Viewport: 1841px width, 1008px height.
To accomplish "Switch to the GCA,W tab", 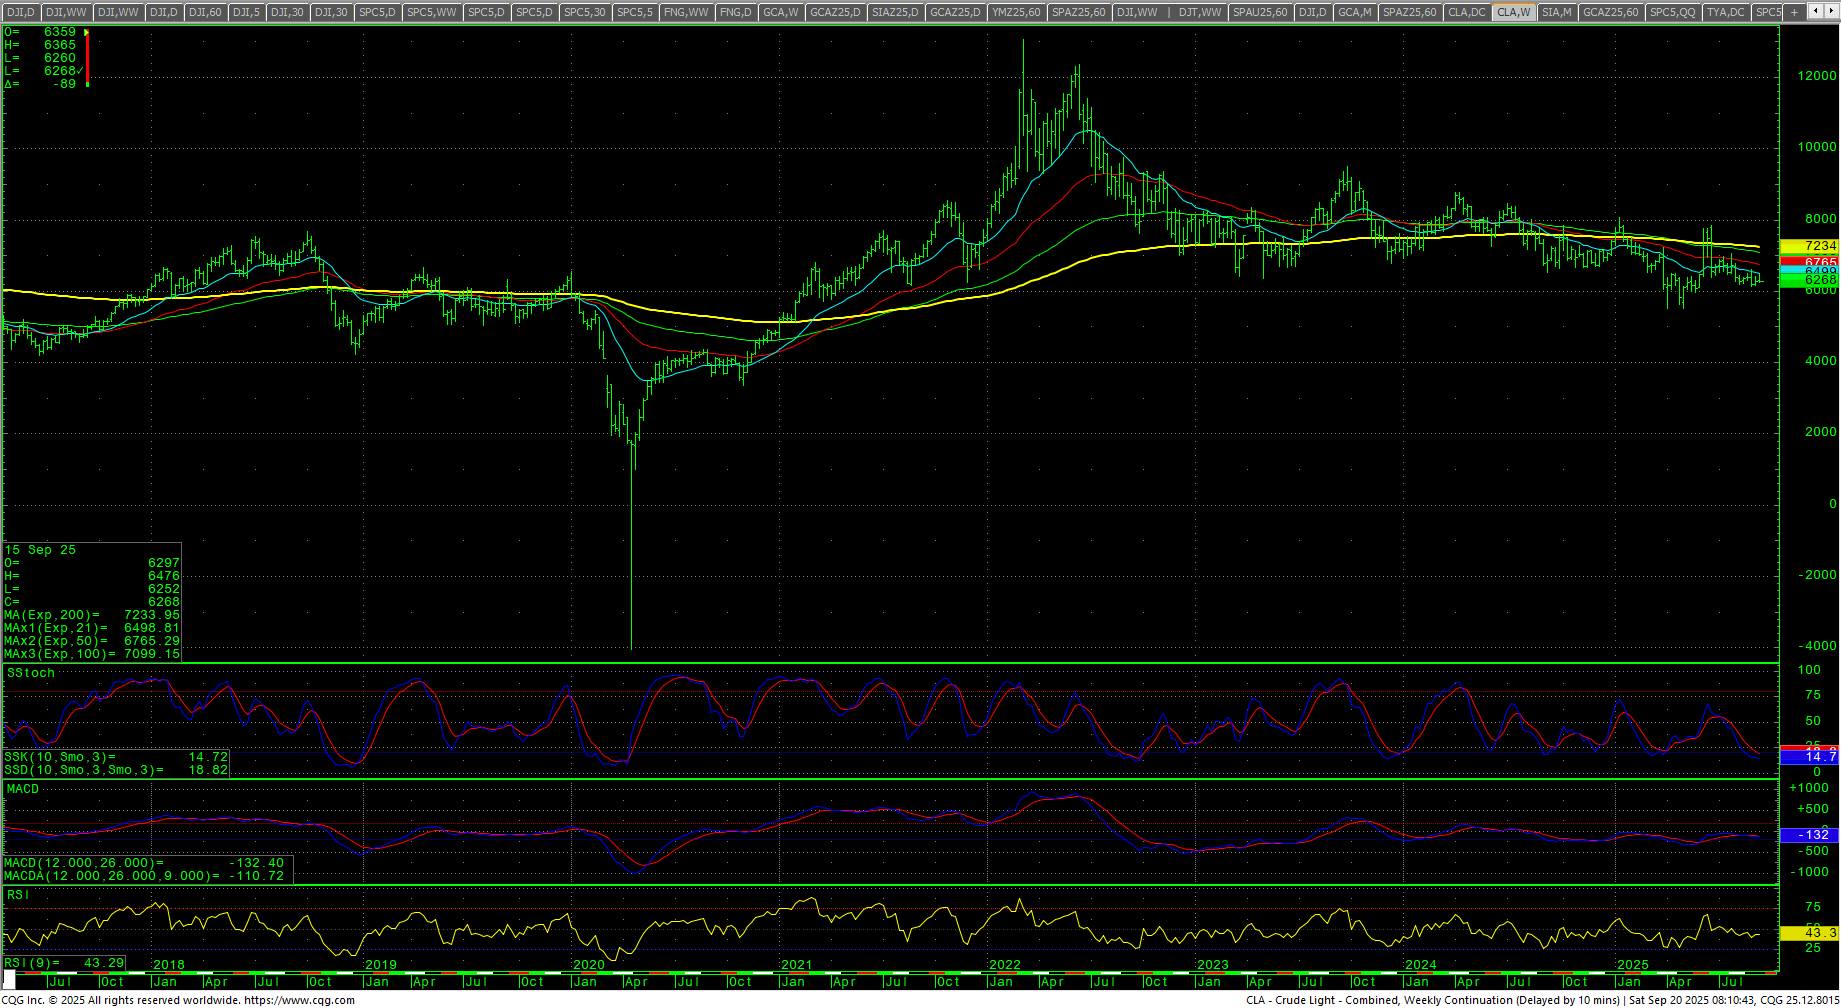I will tap(780, 12).
